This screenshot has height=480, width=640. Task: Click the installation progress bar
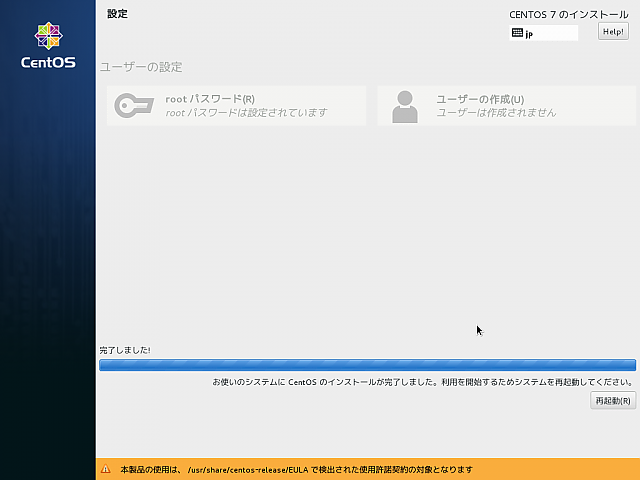pos(367,365)
